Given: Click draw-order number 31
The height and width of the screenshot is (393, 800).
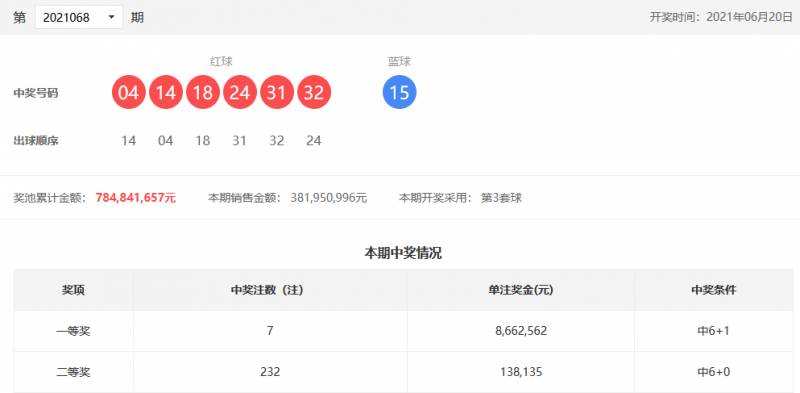Looking at the screenshot, I should pyautogui.click(x=239, y=141).
